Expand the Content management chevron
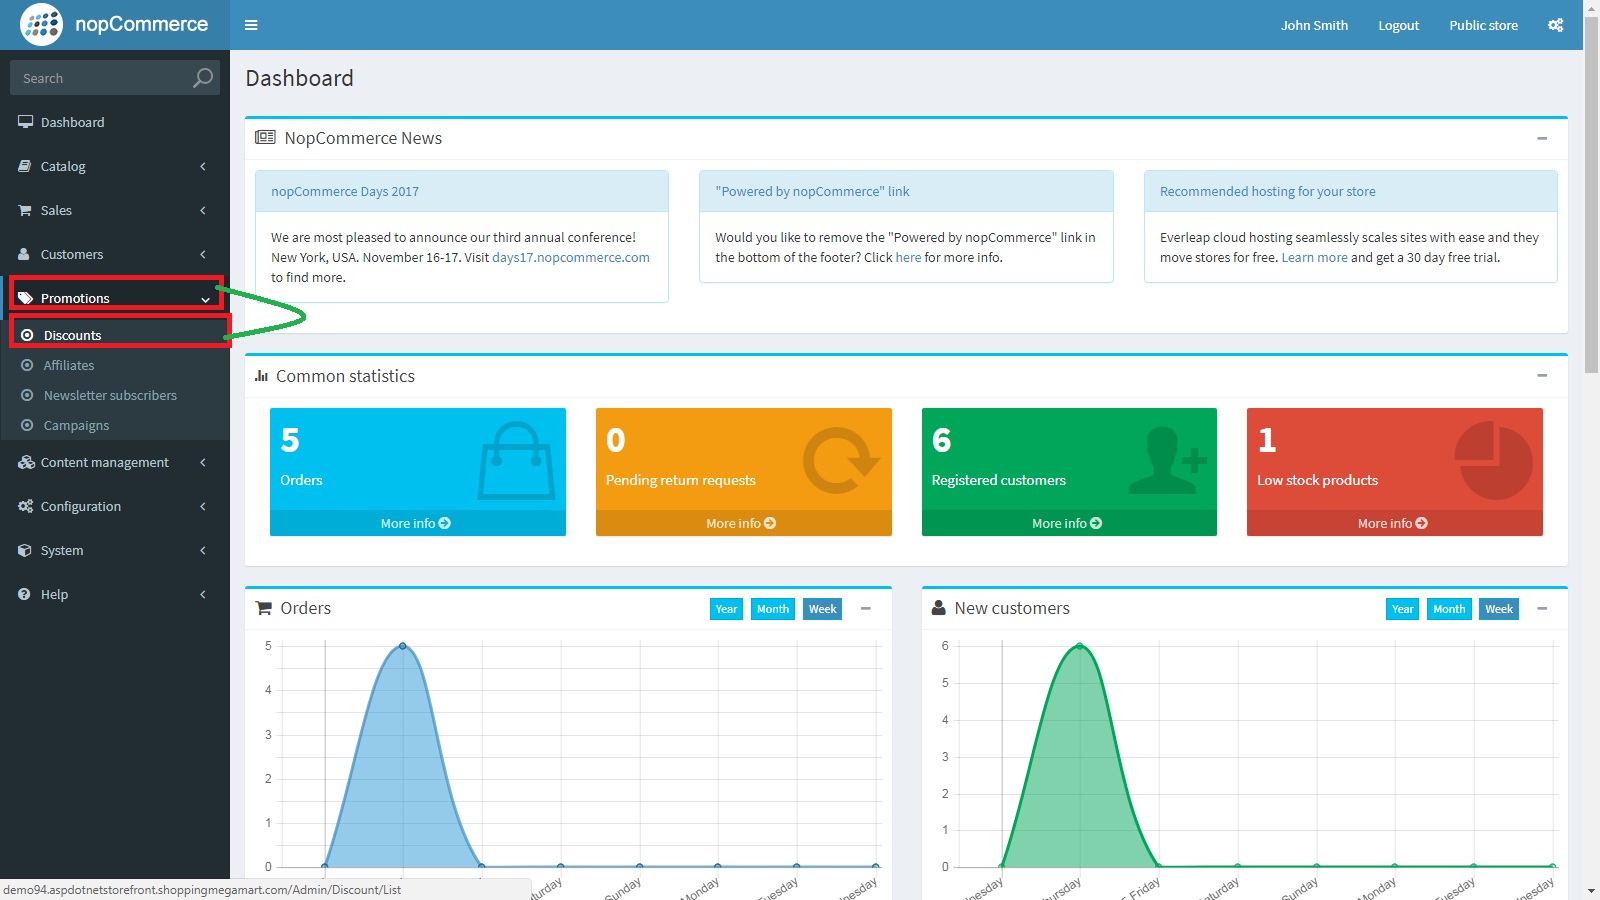Screen dimensions: 1600x900 click(203, 462)
